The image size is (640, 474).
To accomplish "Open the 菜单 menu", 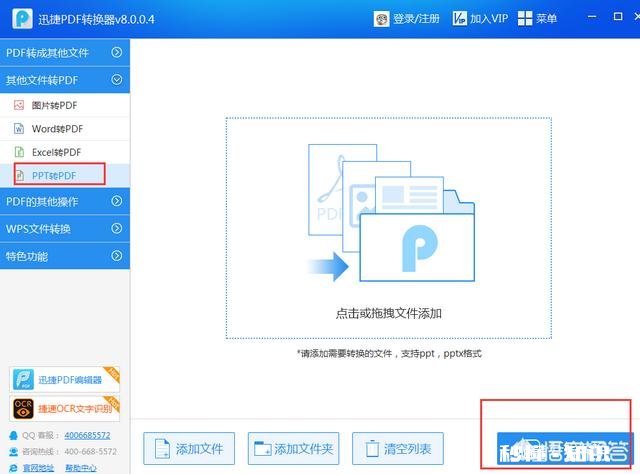I will point(546,19).
